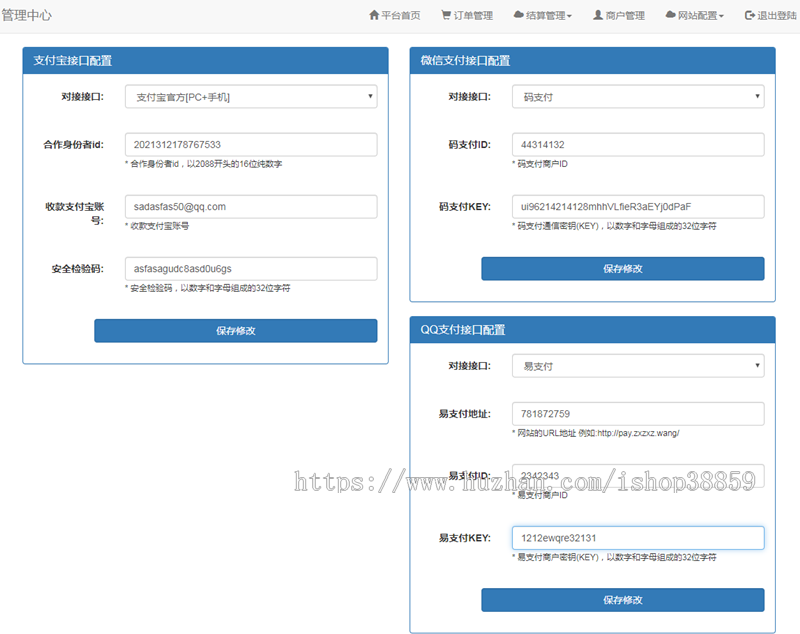Click the hint showing http://pay.zxzxz.wang/ example
Screen dimensions: 800x634
tap(596, 434)
